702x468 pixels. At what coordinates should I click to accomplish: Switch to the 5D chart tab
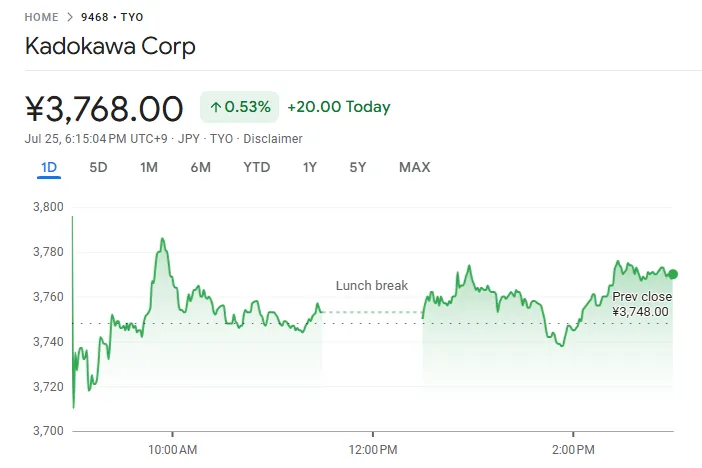pos(98,167)
